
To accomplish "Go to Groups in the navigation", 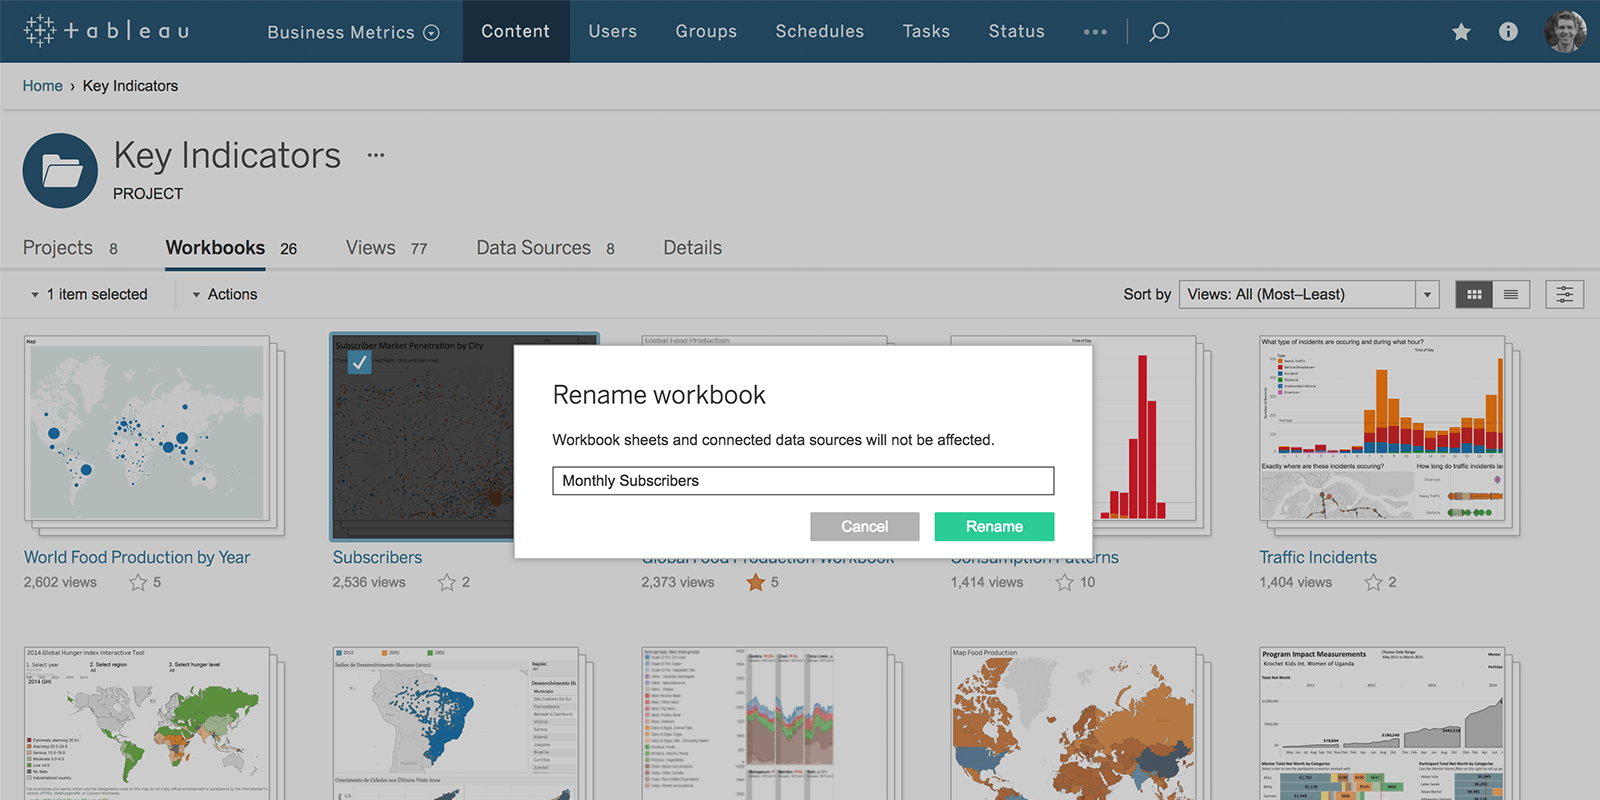I will 706,31.
